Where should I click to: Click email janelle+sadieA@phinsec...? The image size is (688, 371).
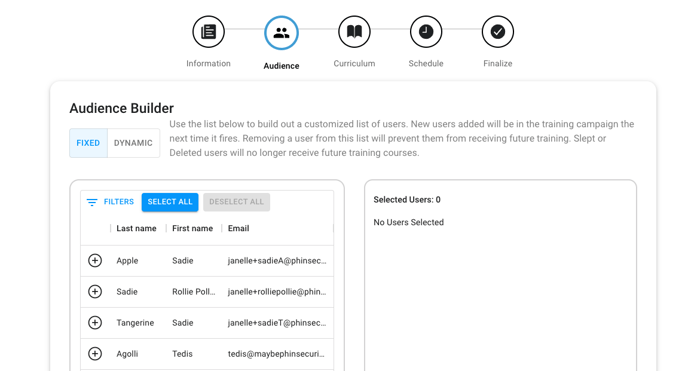click(277, 260)
